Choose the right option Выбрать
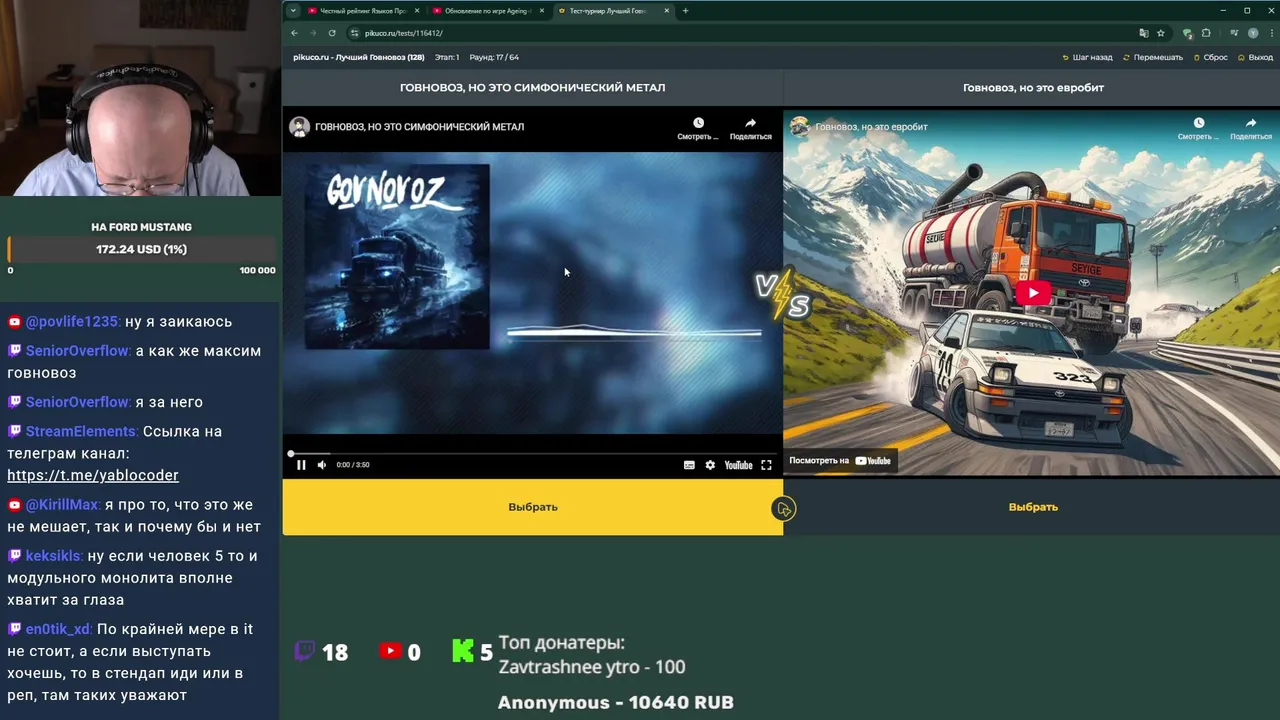Viewport: 1280px width, 720px height. [1032, 507]
